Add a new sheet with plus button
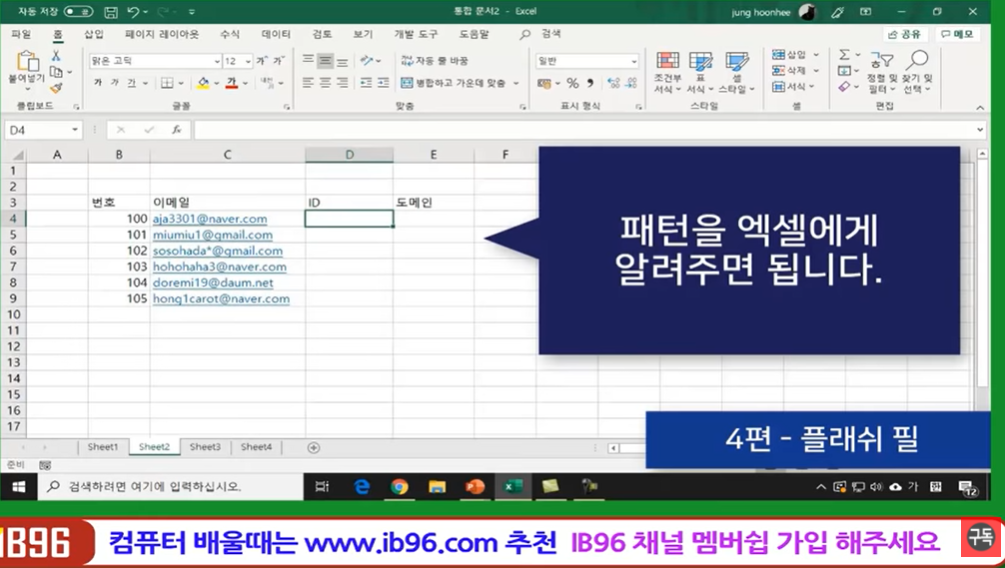Viewport: 1005px width, 568px height. (x=313, y=447)
